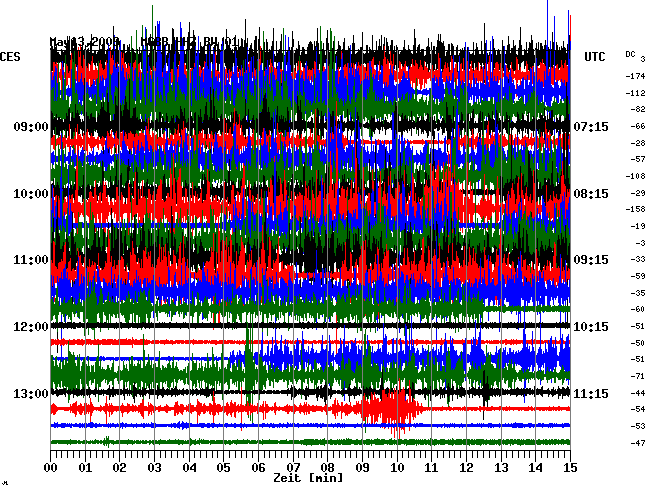Click the 06 minute axis tick label
650x494 pixels.
click(x=258, y=468)
